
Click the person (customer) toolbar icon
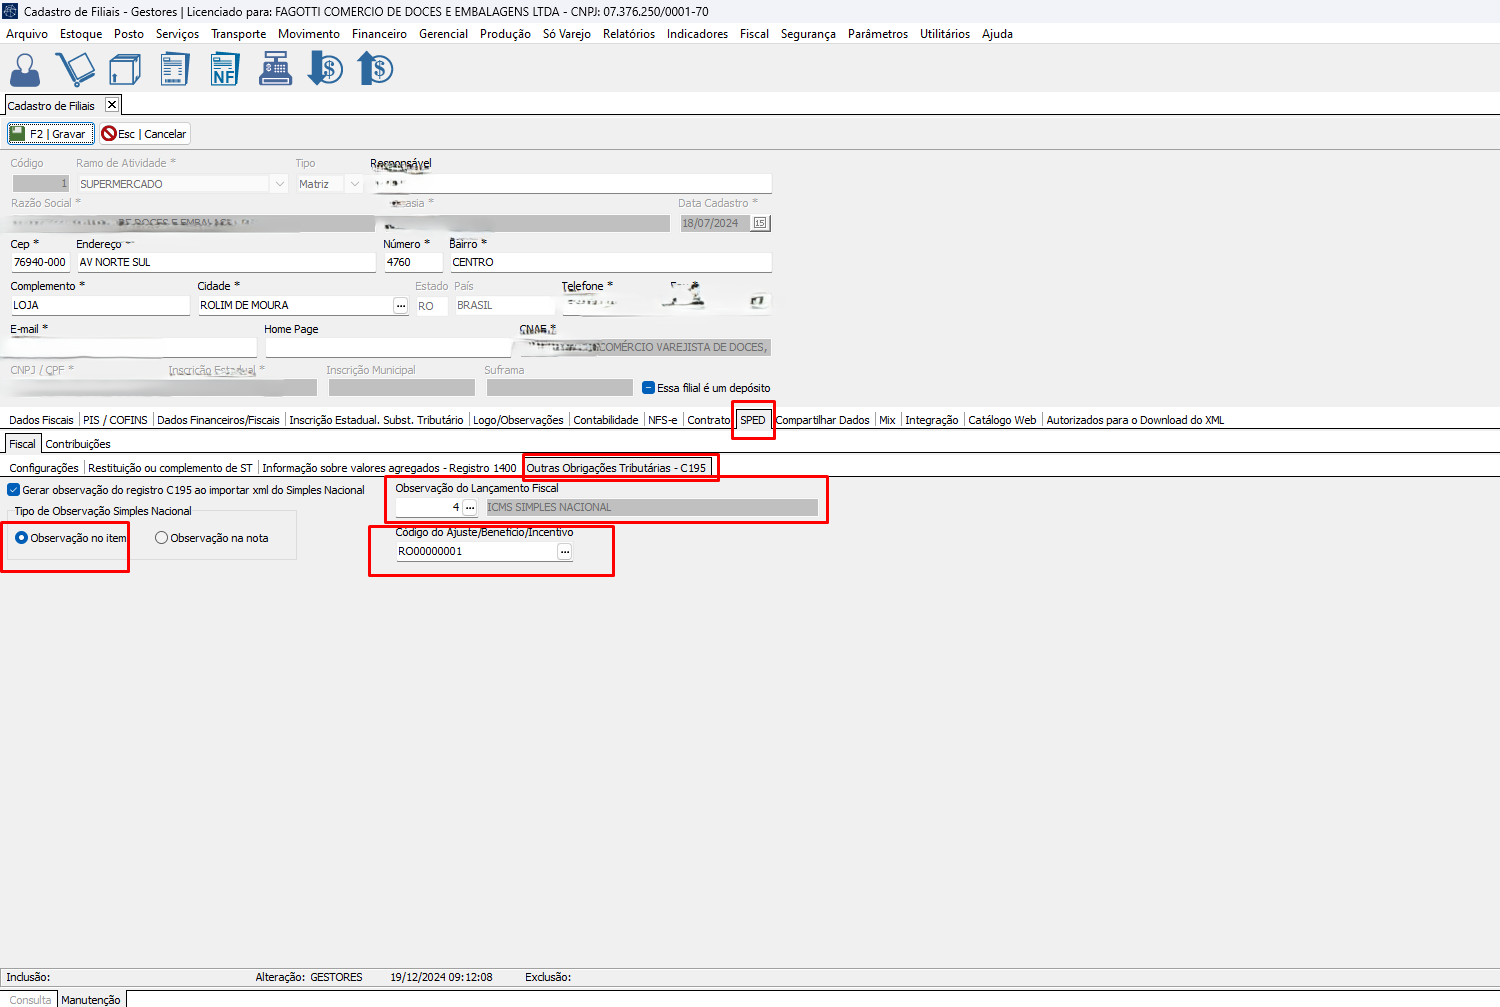pyautogui.click(x=25, y=70)
